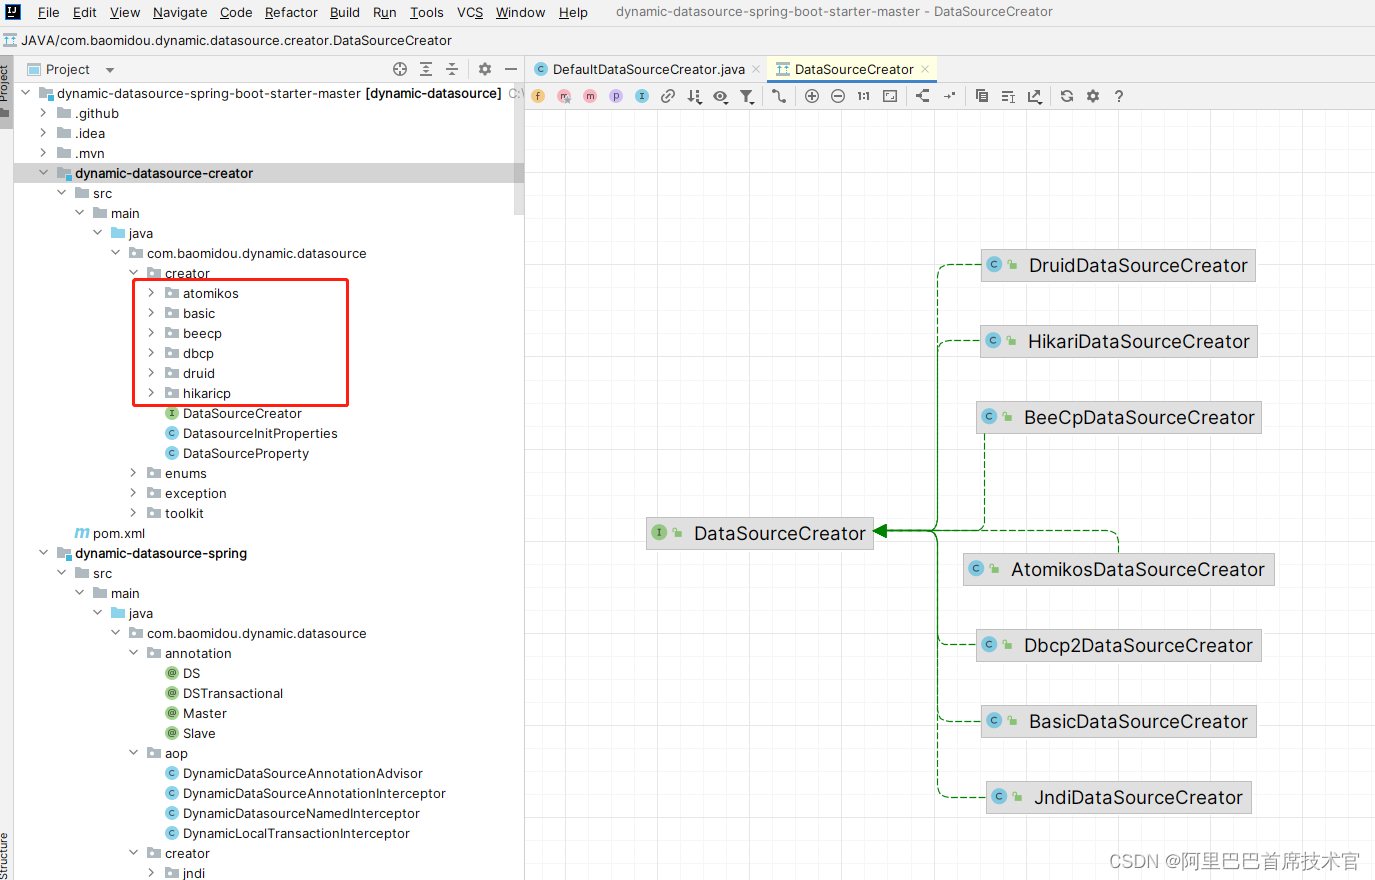Click the project tree vertical scrollbar

[x=519, y=150]
